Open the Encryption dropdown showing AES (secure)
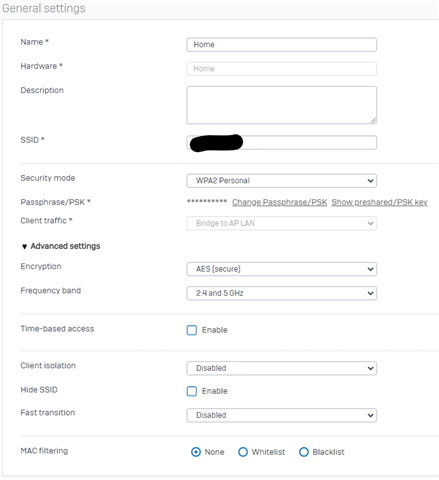The height and width of the screenshot is (480, 439). point(282,269)
